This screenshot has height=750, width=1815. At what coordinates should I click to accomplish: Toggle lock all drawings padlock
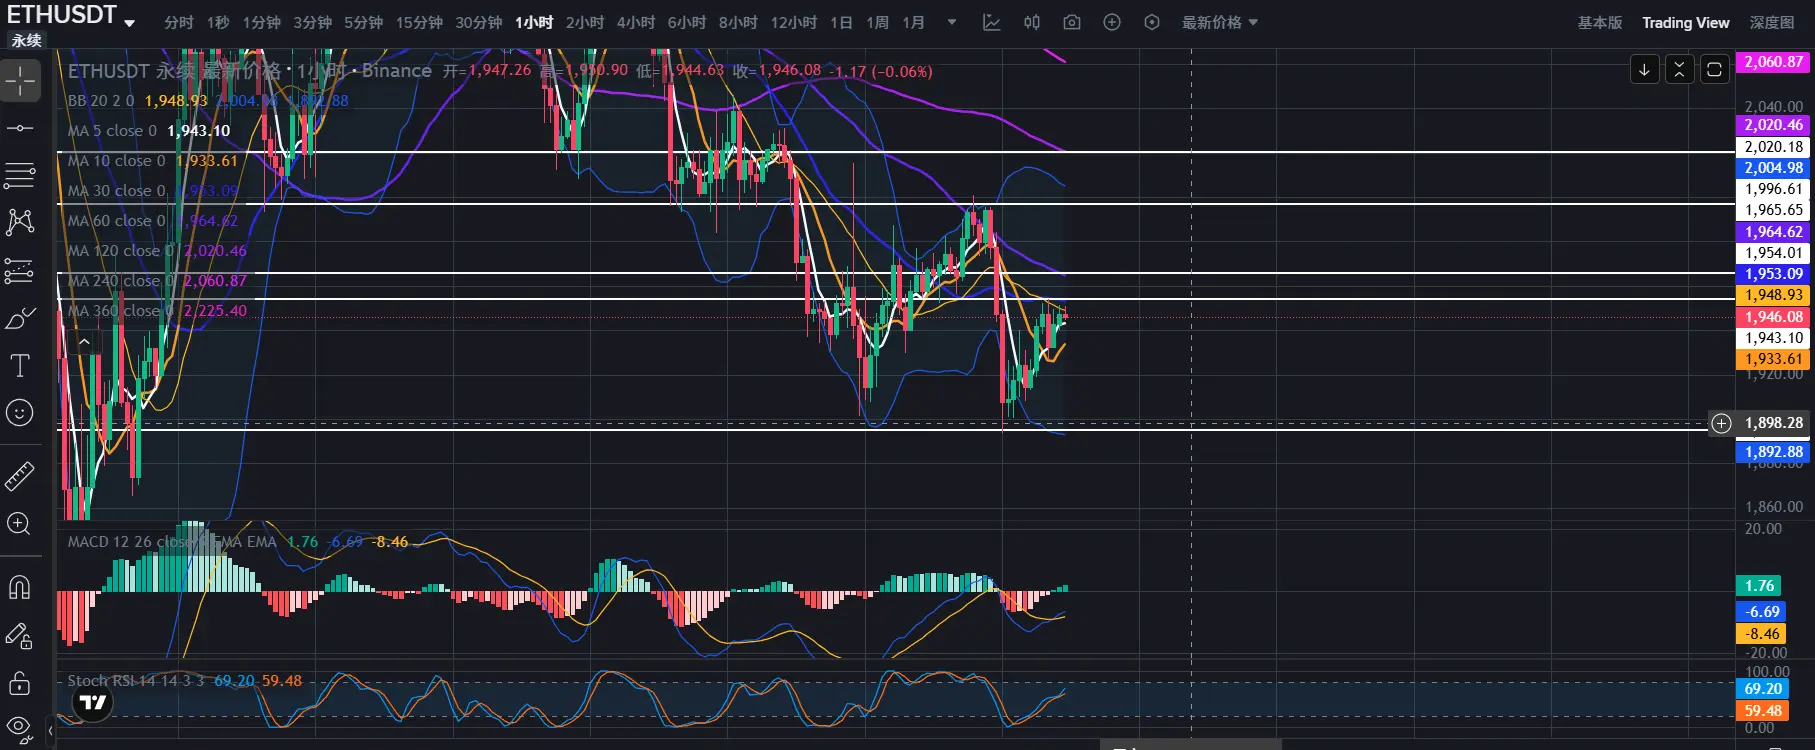[x=20, y=683]
